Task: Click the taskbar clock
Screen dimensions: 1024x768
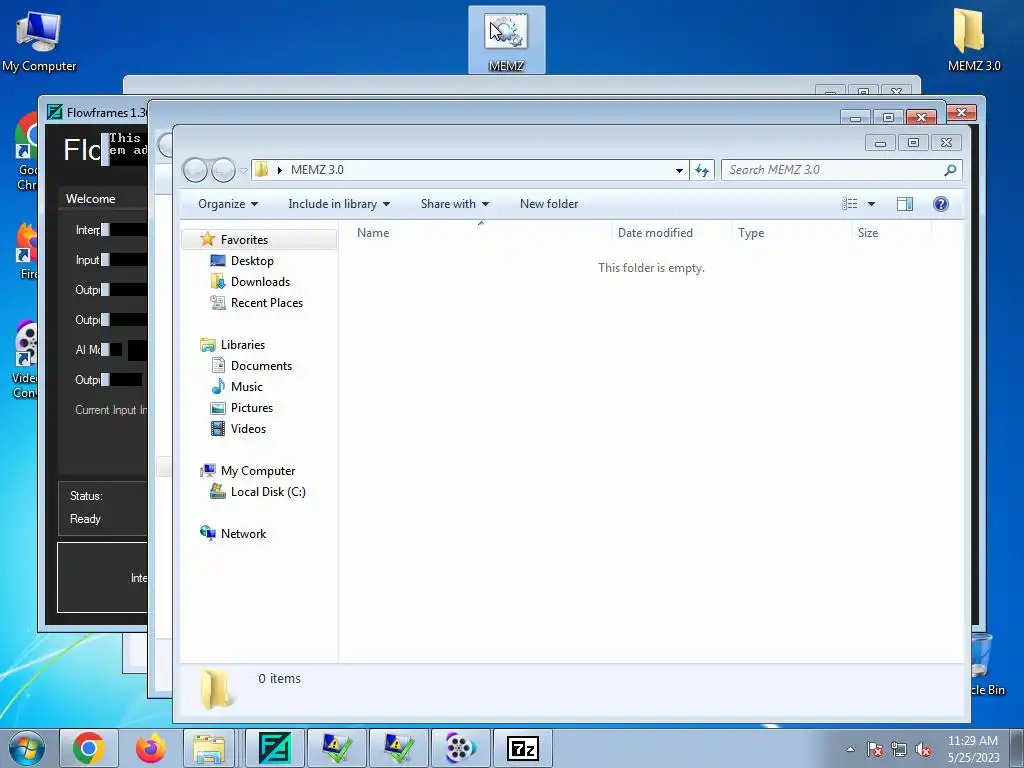Action: 972,749
